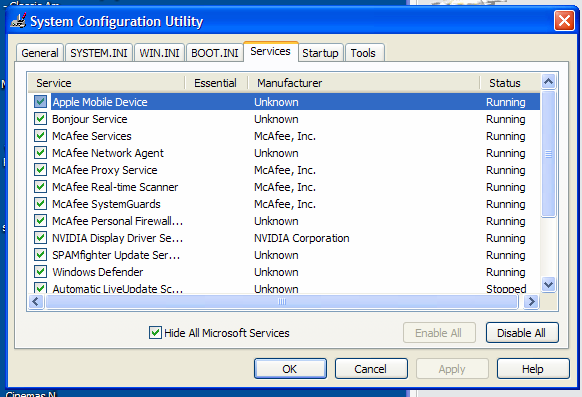Viewport: 582px width, 397px height.
Task: Select McAfee Real-time Scanner row name
Action: tap(115, 187)
